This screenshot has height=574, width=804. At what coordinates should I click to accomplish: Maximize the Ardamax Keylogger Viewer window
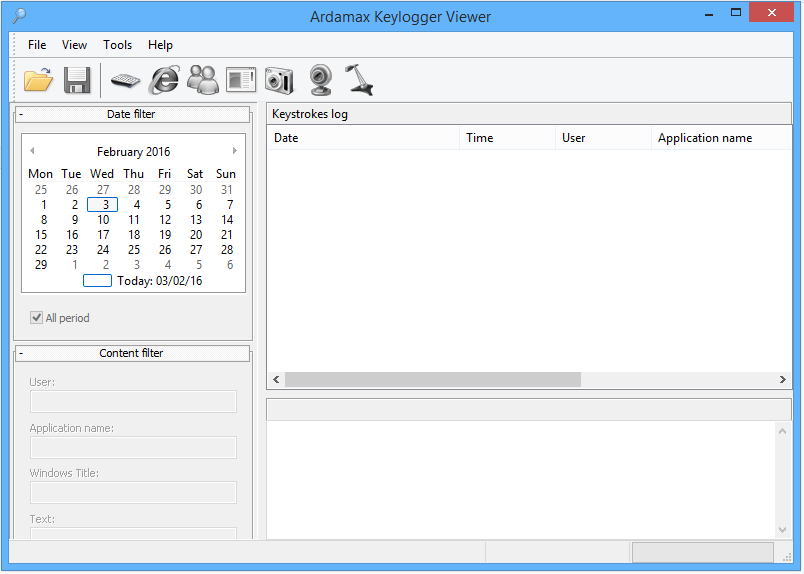pyautogui.click(x=736, y=13)
